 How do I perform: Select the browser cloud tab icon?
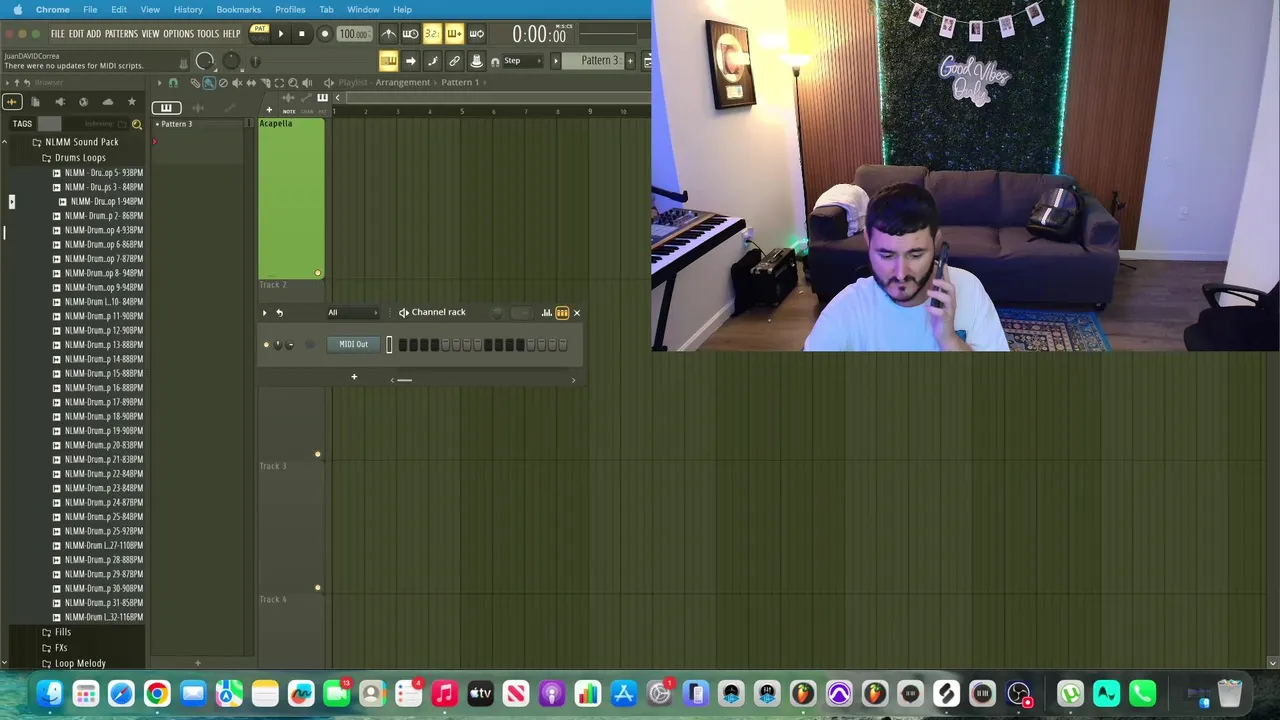click(108, 102)
